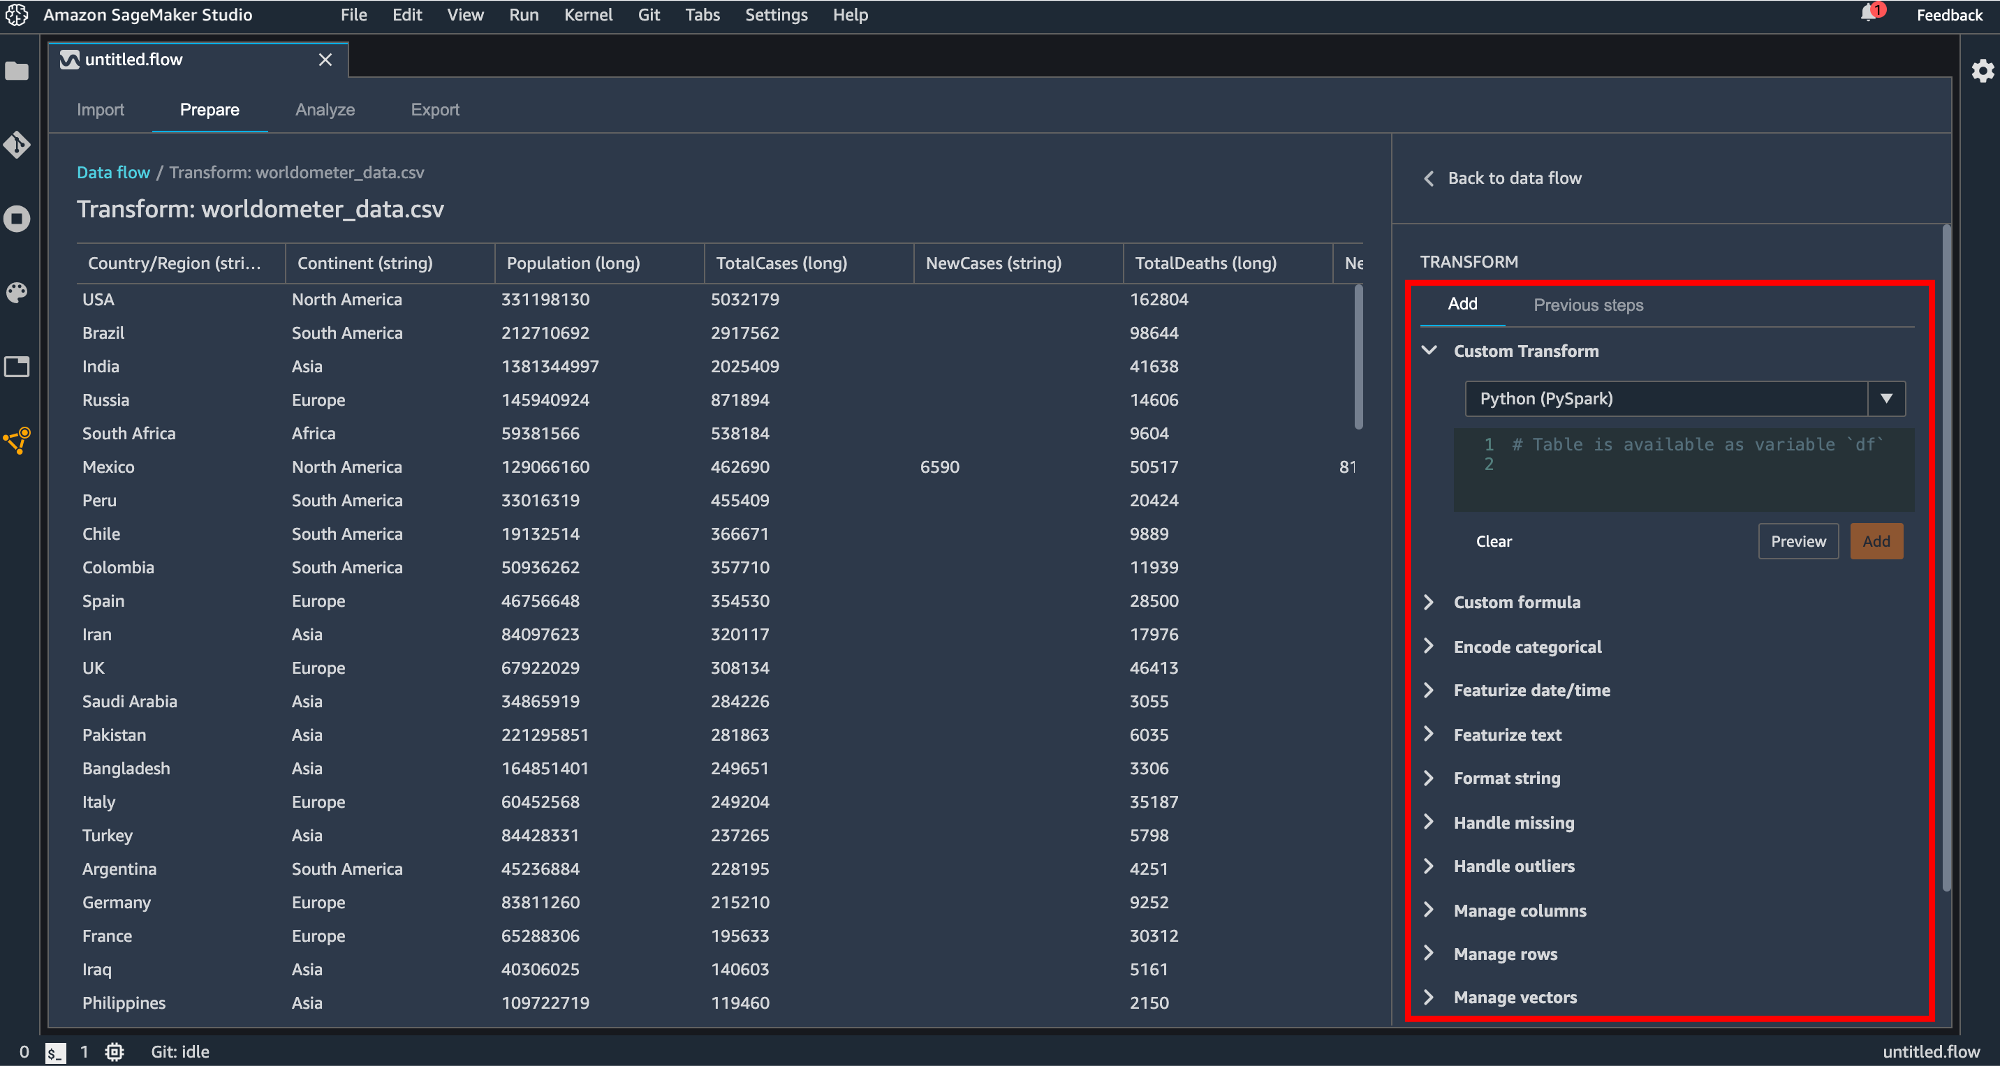Viewport: 2002px width, 1066px height.
Task: Expand the Featurize text section
Action: pos(1430,735)
